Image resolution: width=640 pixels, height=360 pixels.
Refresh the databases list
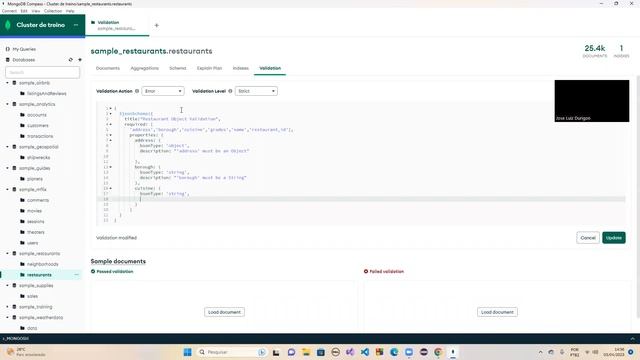coord(71,60)
